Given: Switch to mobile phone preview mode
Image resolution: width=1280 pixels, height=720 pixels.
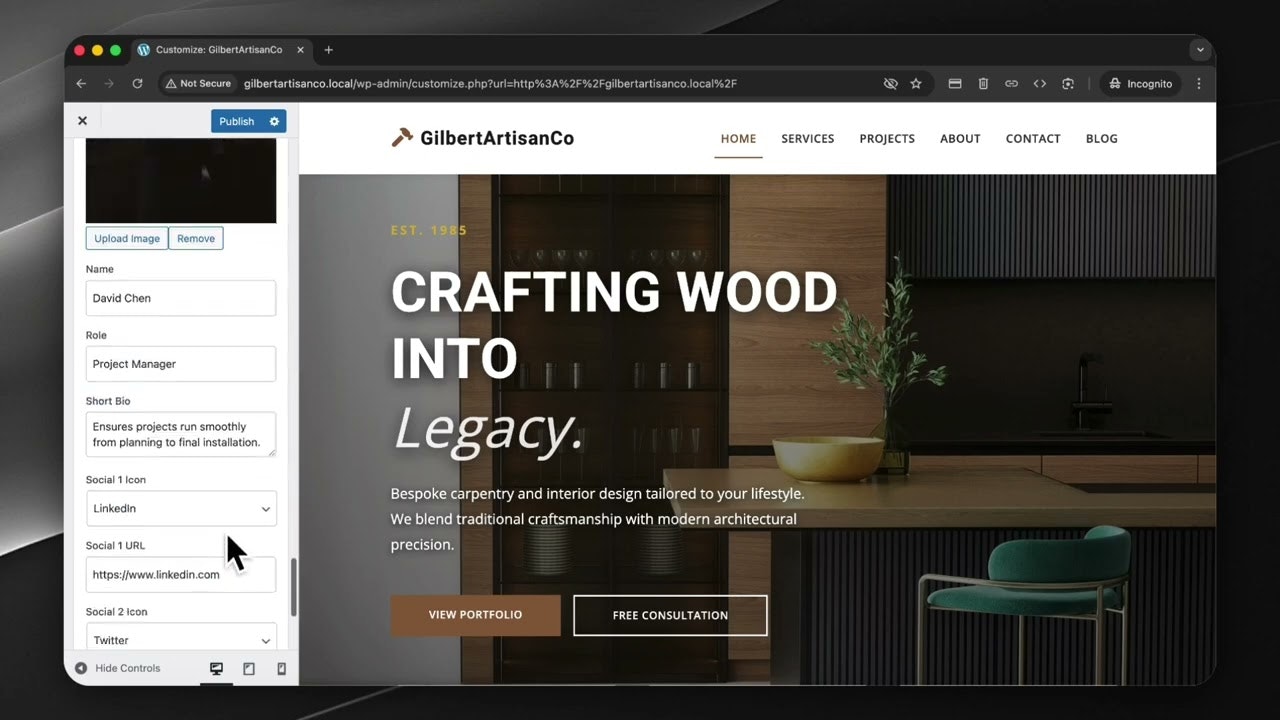Looking at the screenshot, I should [x=281, y=668].
